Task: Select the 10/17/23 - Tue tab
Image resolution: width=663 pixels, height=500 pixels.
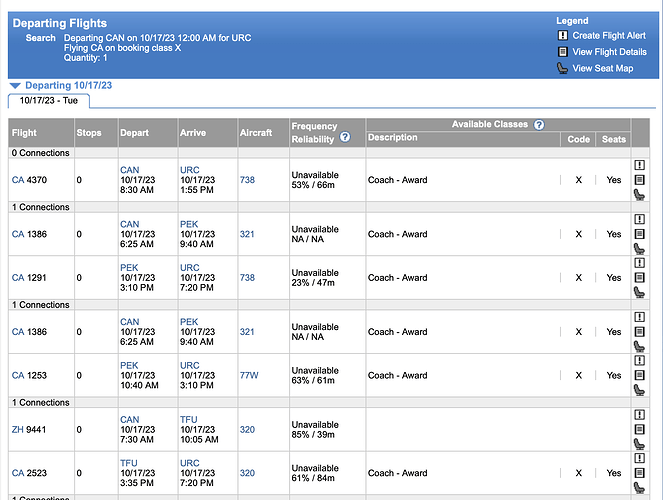Action: coord(49,101)
